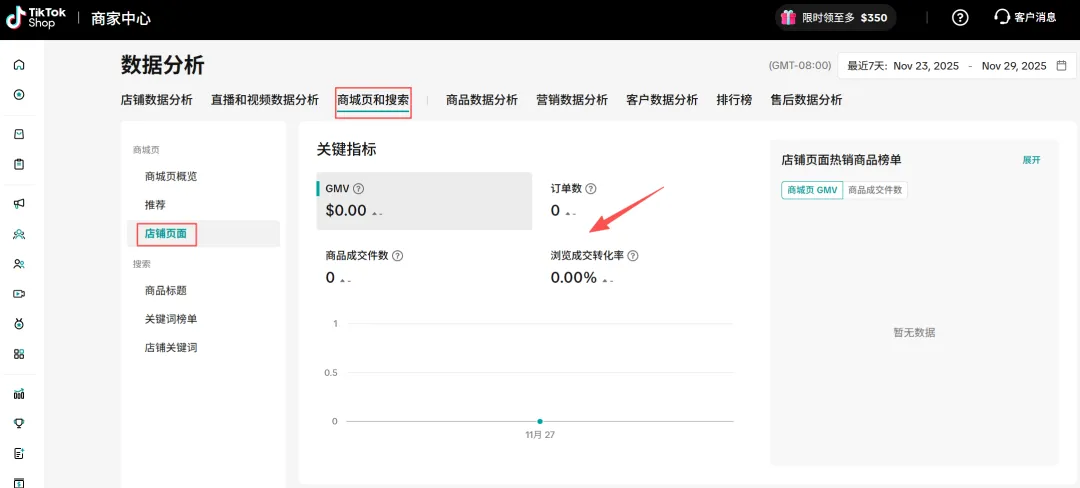Viewport: 1080px width, 488px height.
Task: Click the help question mark icon in header
Action: click(x=960, y=17)
